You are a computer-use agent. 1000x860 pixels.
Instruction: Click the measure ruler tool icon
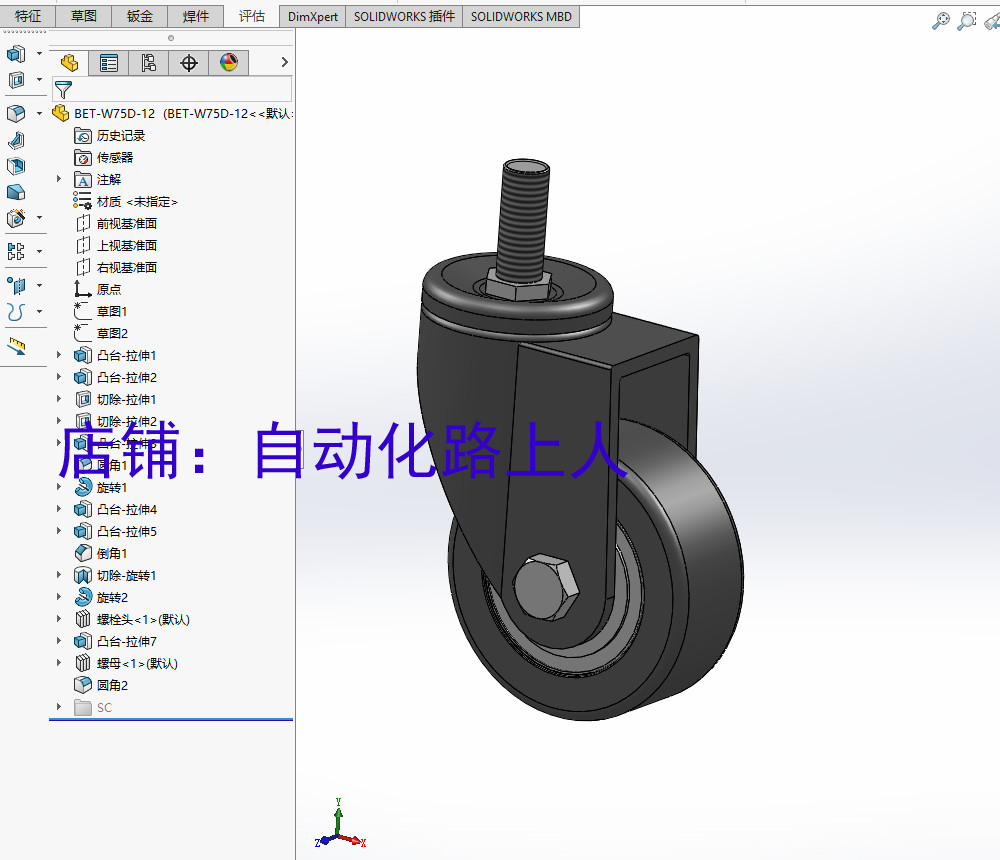(x=17, y=346)
